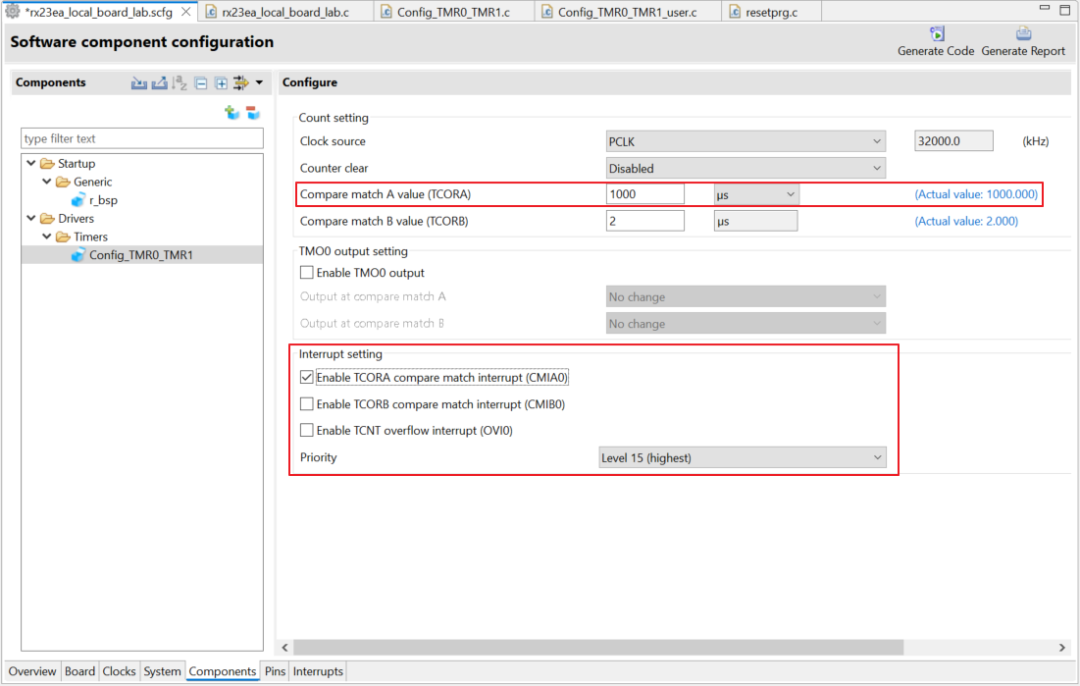Click horizontal scrollbar right arrow

(x=1061, y=648)
